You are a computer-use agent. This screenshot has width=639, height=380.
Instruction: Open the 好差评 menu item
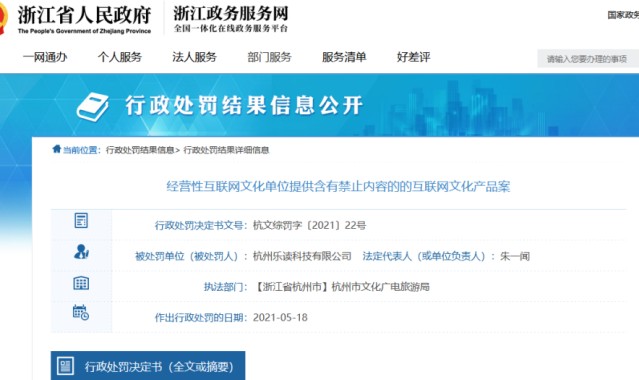pyautogui.click(x=414, y=57)
